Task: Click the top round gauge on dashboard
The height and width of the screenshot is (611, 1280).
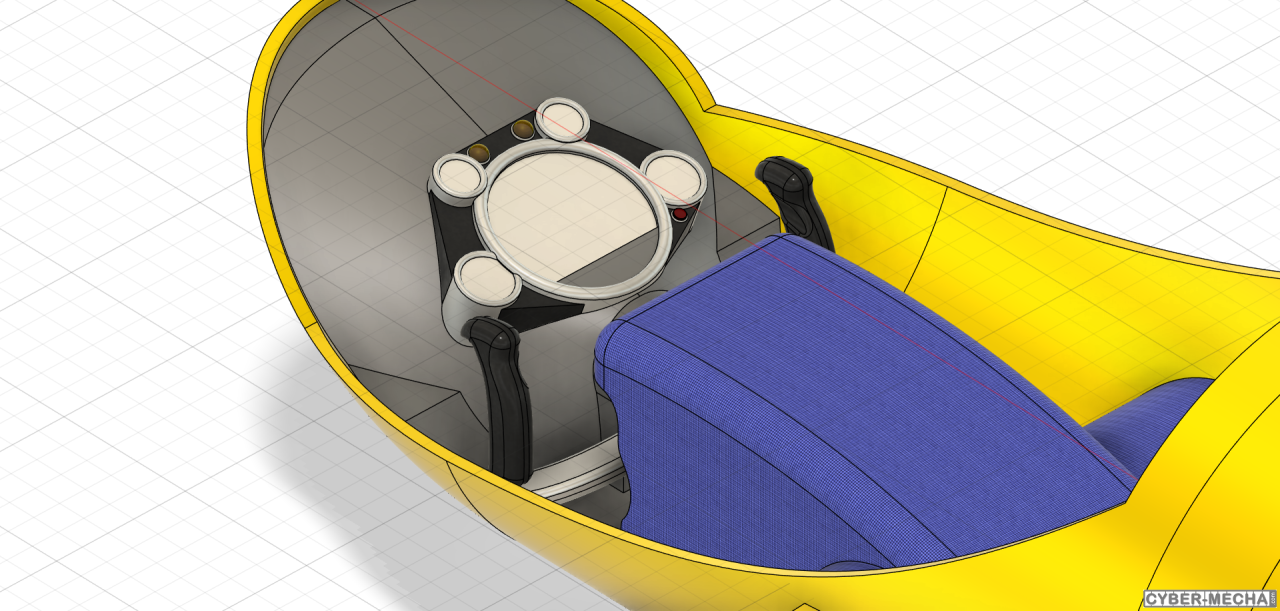Action: [x=562, y=121]
